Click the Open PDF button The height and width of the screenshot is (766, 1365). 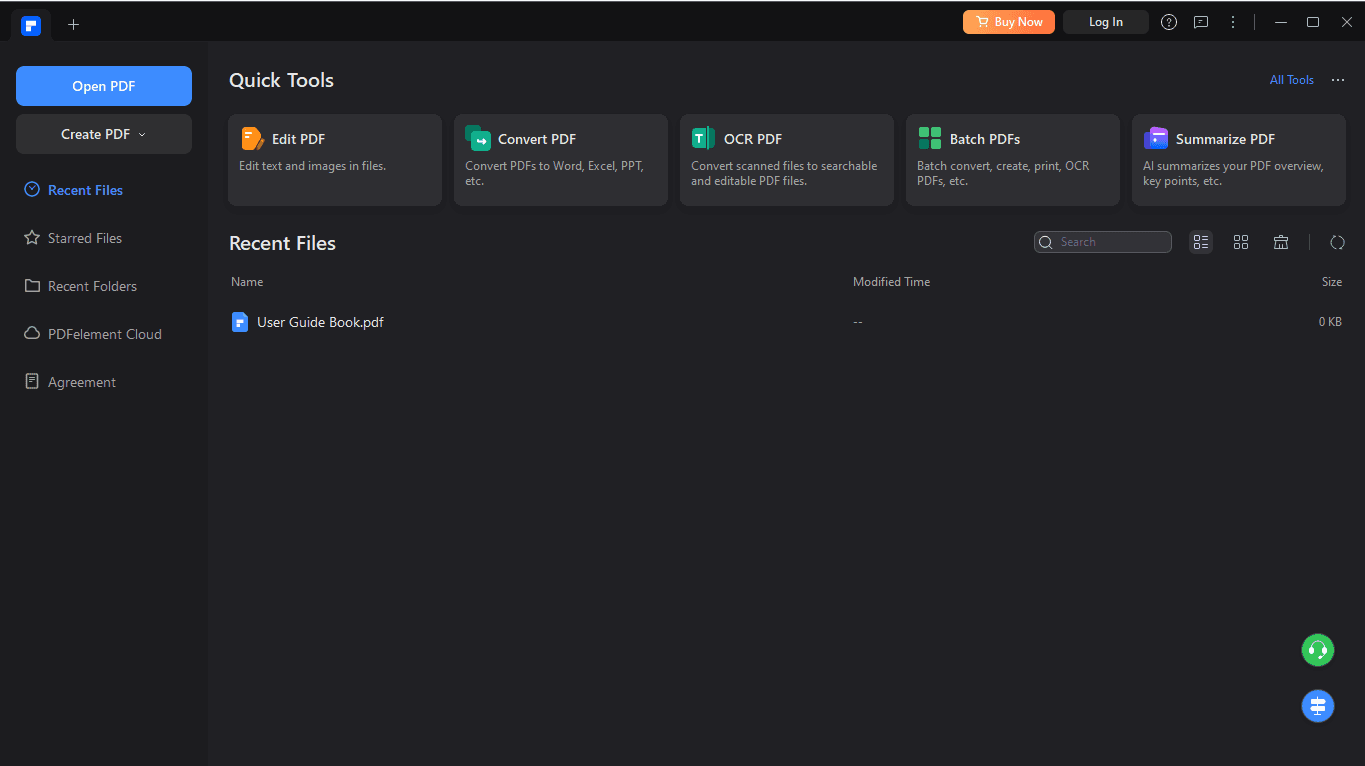104,86
